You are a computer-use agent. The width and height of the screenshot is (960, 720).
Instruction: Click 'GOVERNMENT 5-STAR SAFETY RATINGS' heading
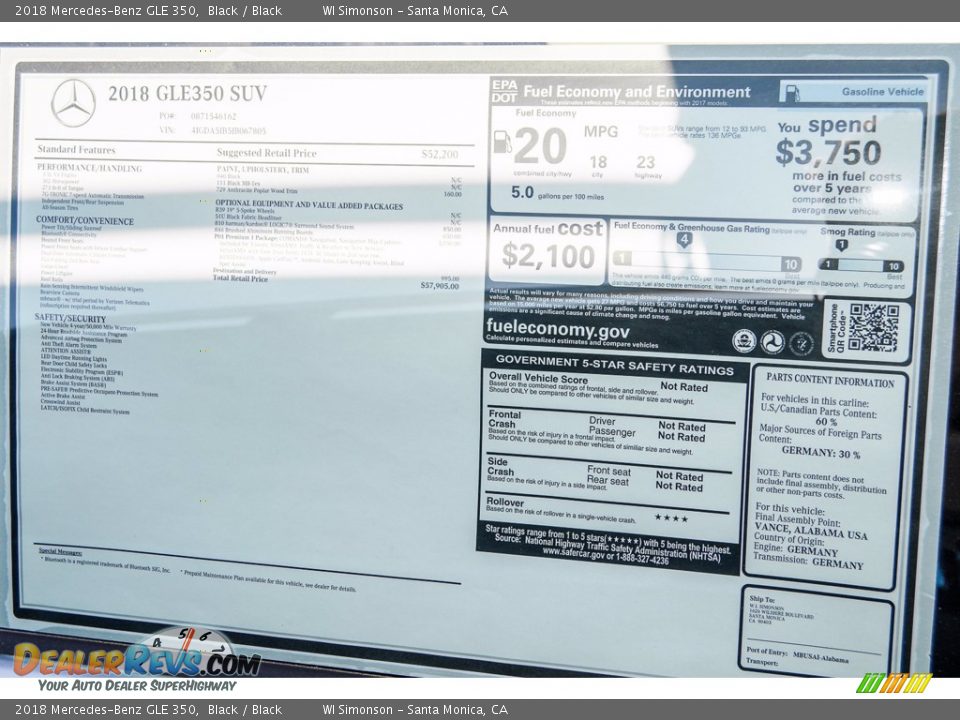pyautogui.click(x=615, y=365)
